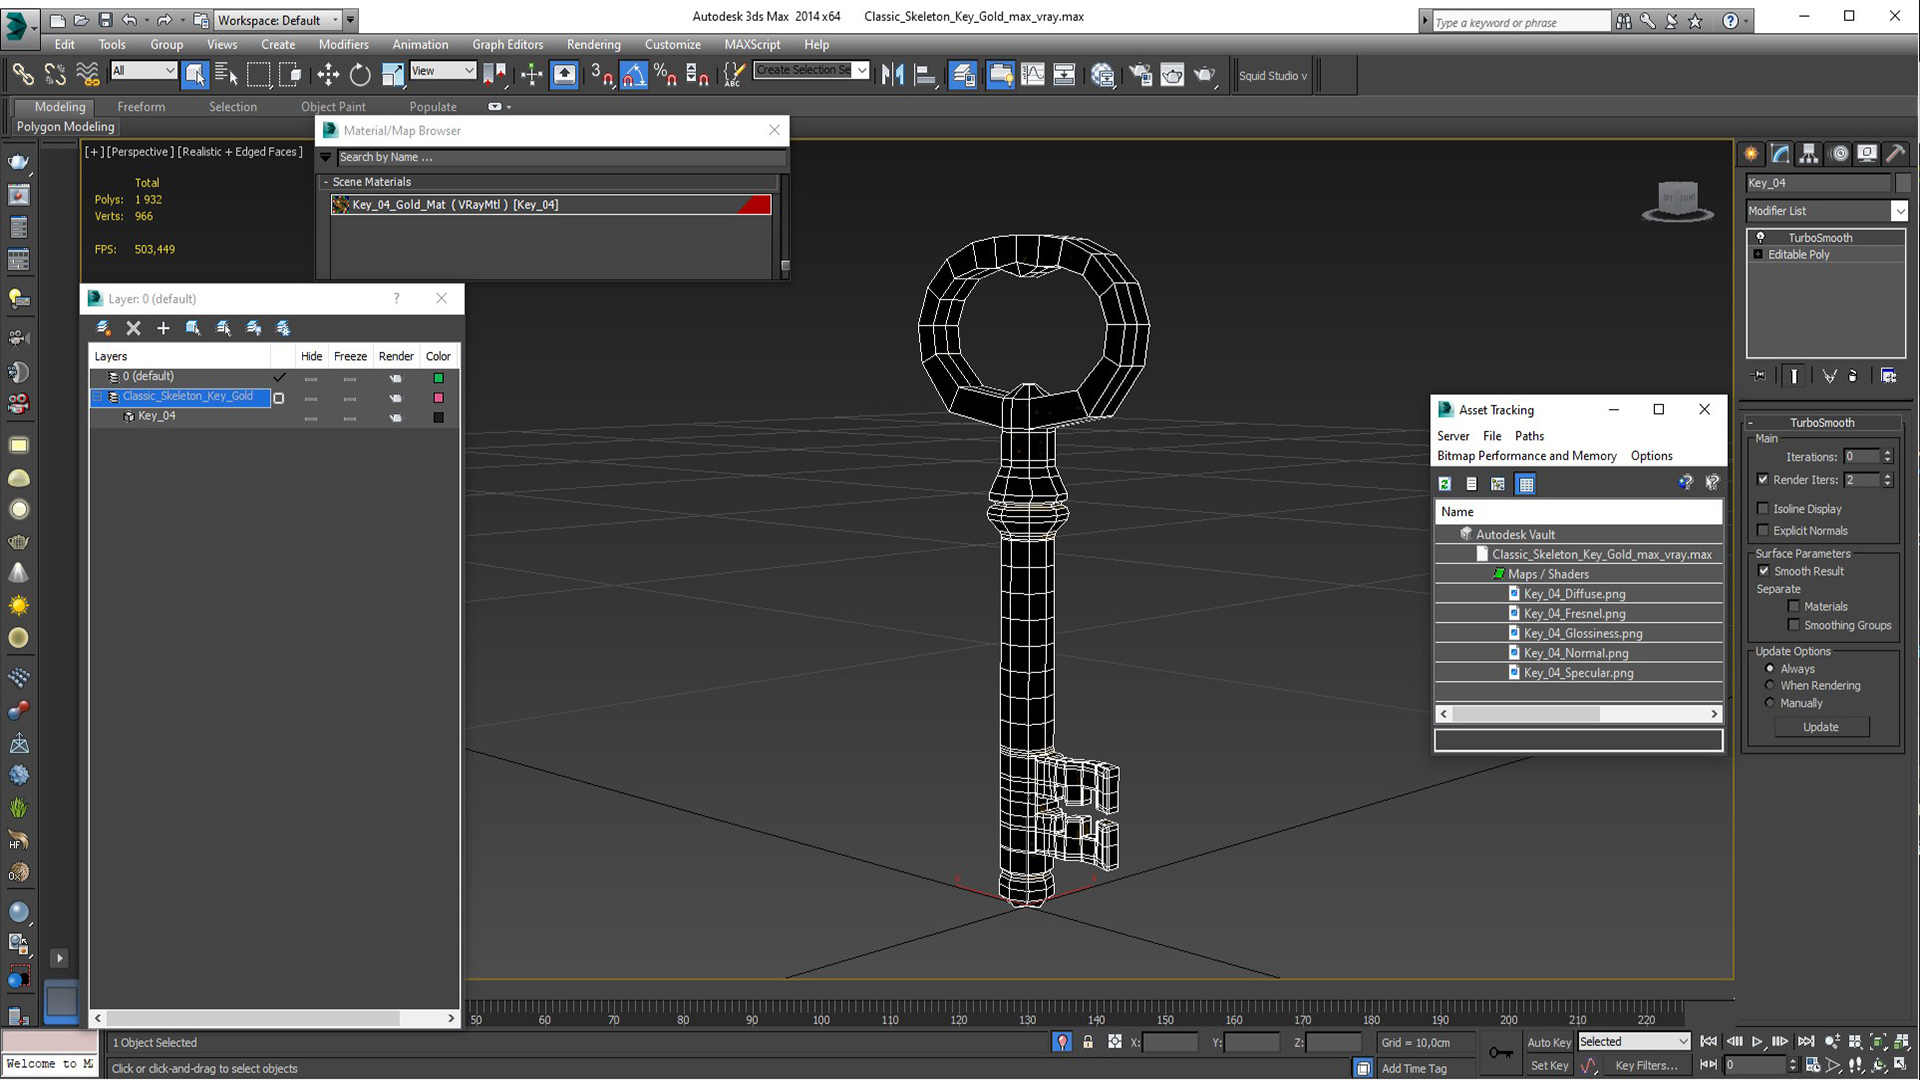
Task: Click the Polygon Modeling panel label
Action: (65, 127)
